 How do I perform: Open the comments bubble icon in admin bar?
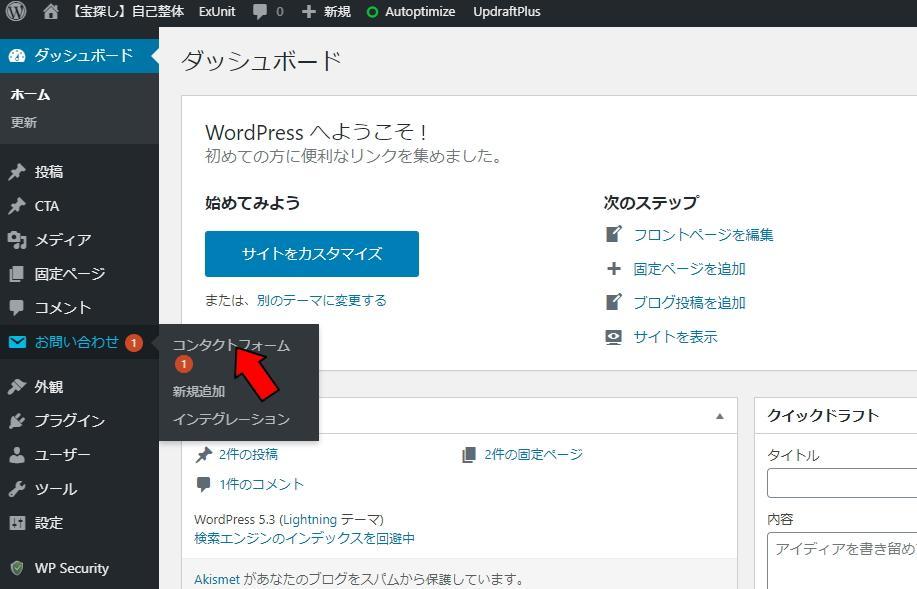pos(260,12)
